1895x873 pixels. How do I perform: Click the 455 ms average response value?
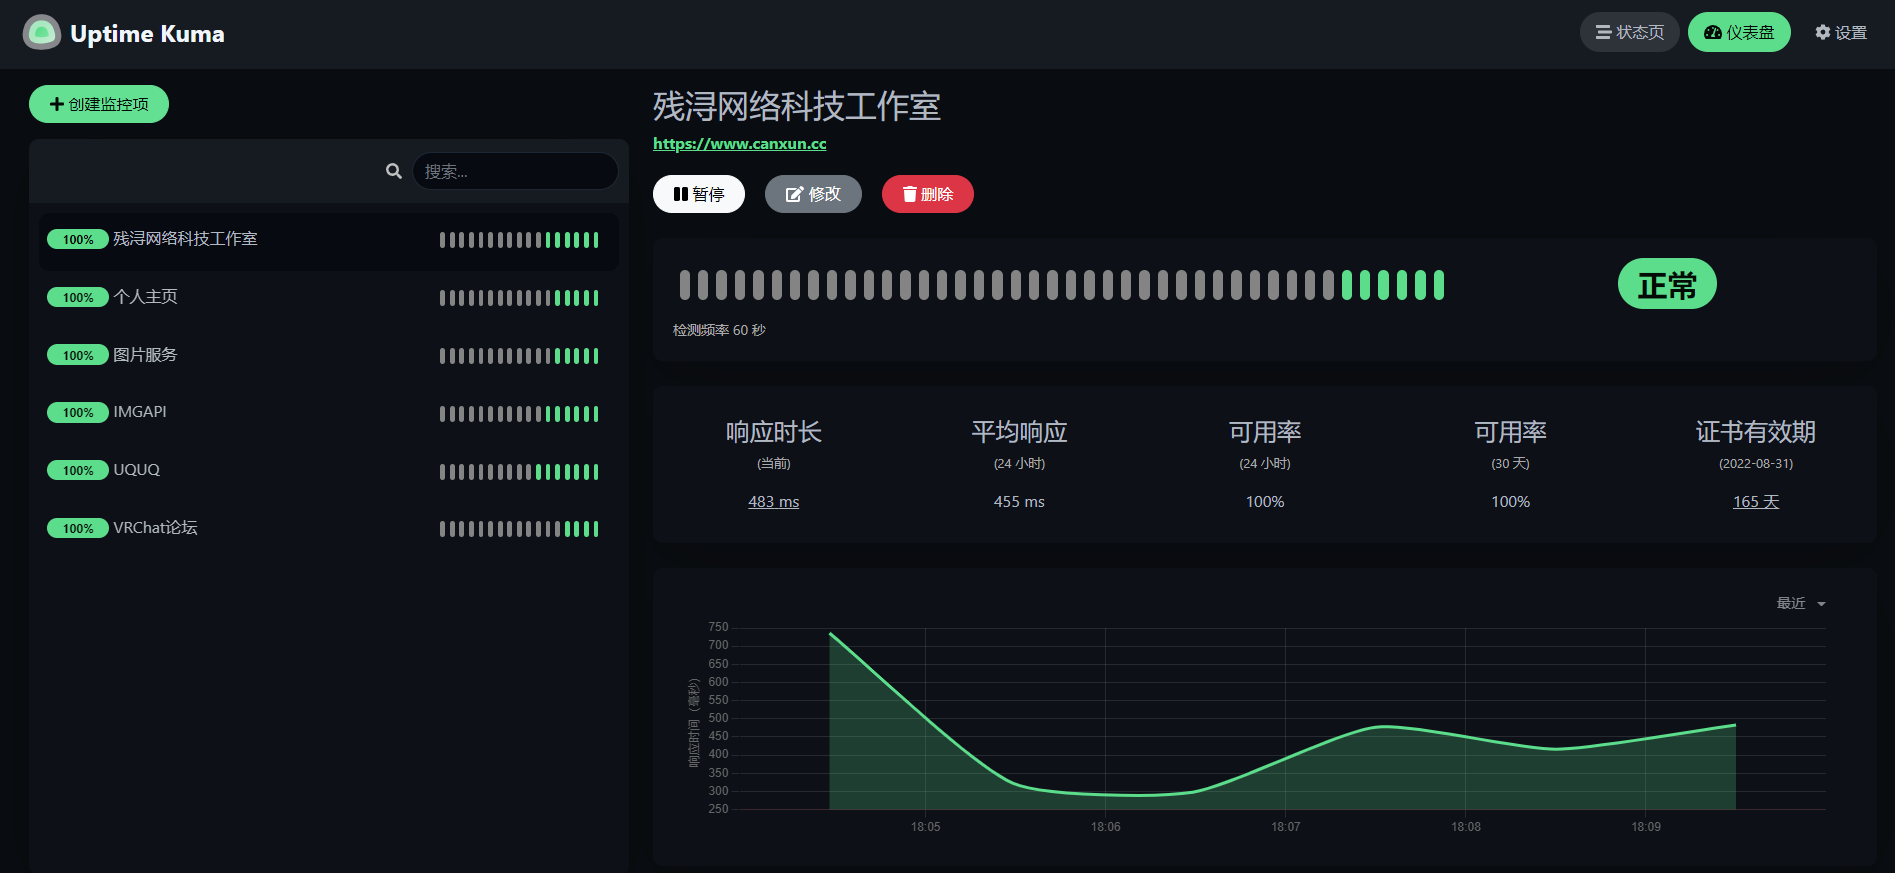tap(1019, 502)
